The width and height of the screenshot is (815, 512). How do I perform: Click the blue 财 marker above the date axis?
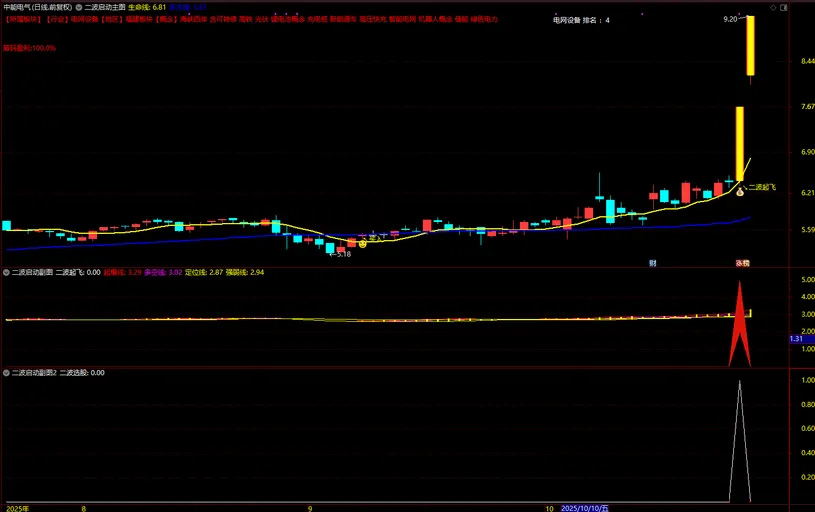(x=652, y=263)
